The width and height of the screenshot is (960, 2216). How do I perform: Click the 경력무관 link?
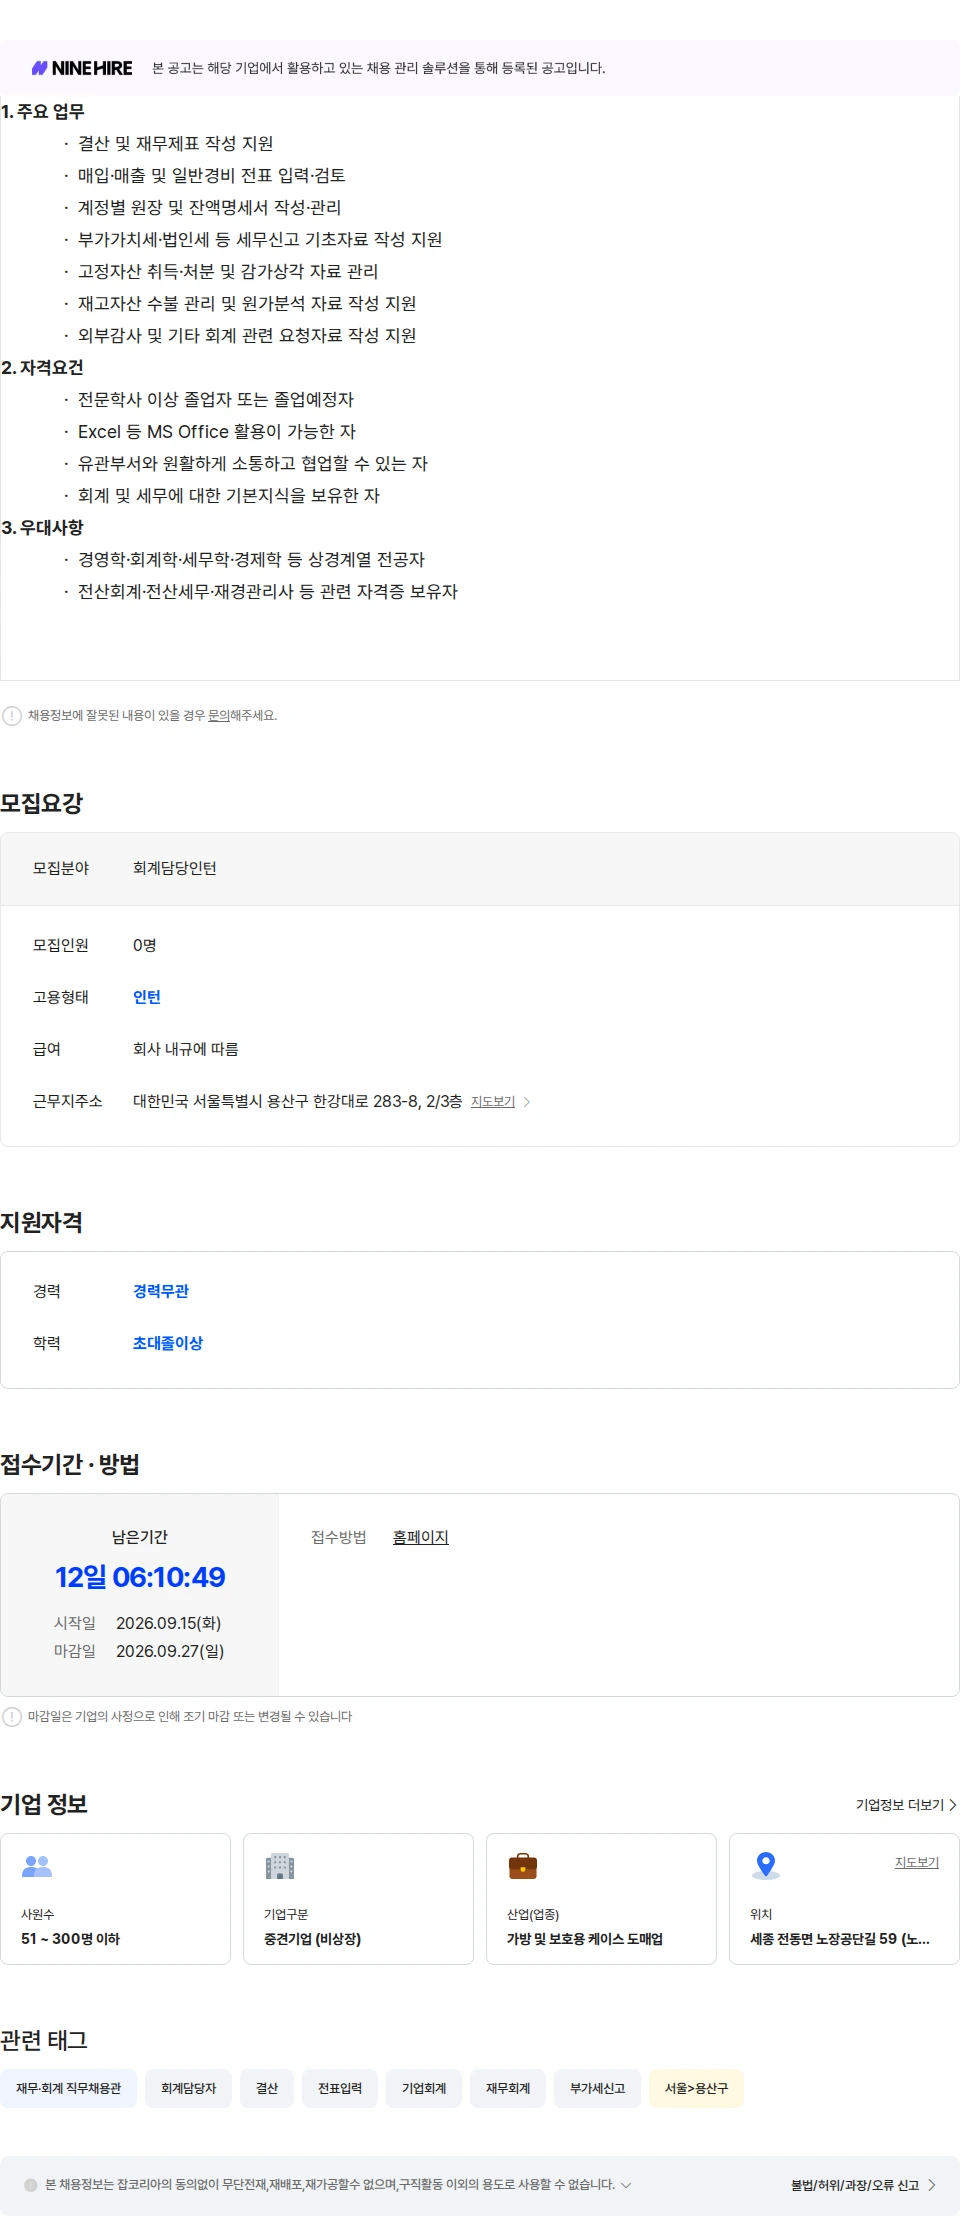(161, 1291)
